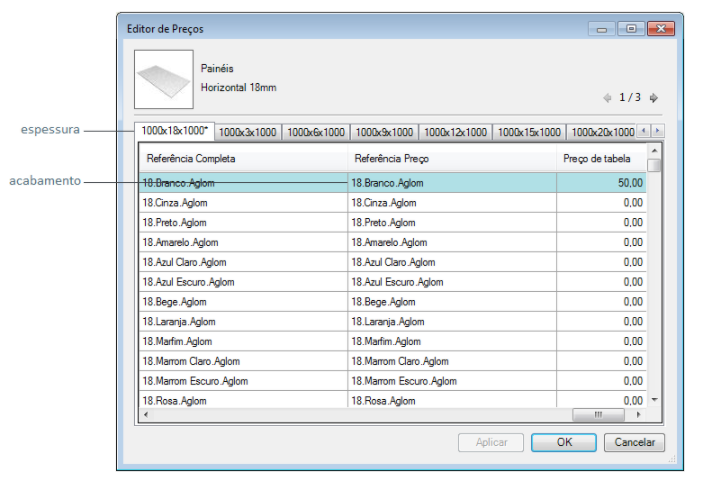Open the 1000x12x1000 tab
This screenshot has height=485, width=717.
(x=455, y=132)
